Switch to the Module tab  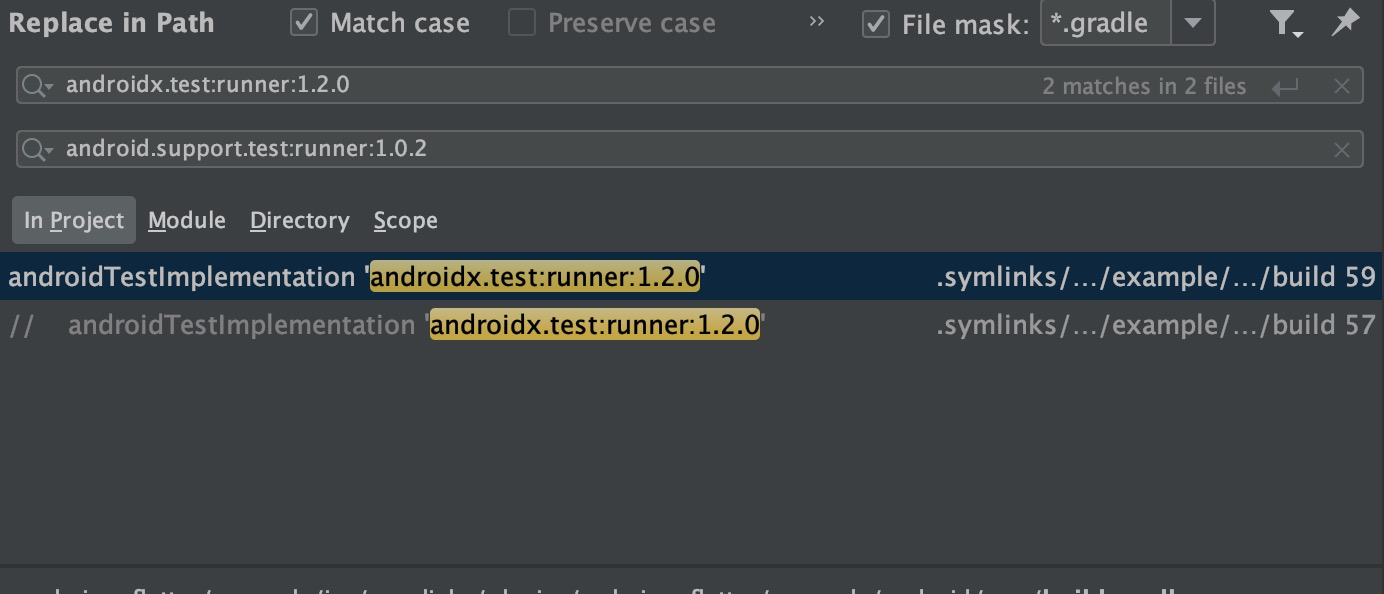point(187,220)
